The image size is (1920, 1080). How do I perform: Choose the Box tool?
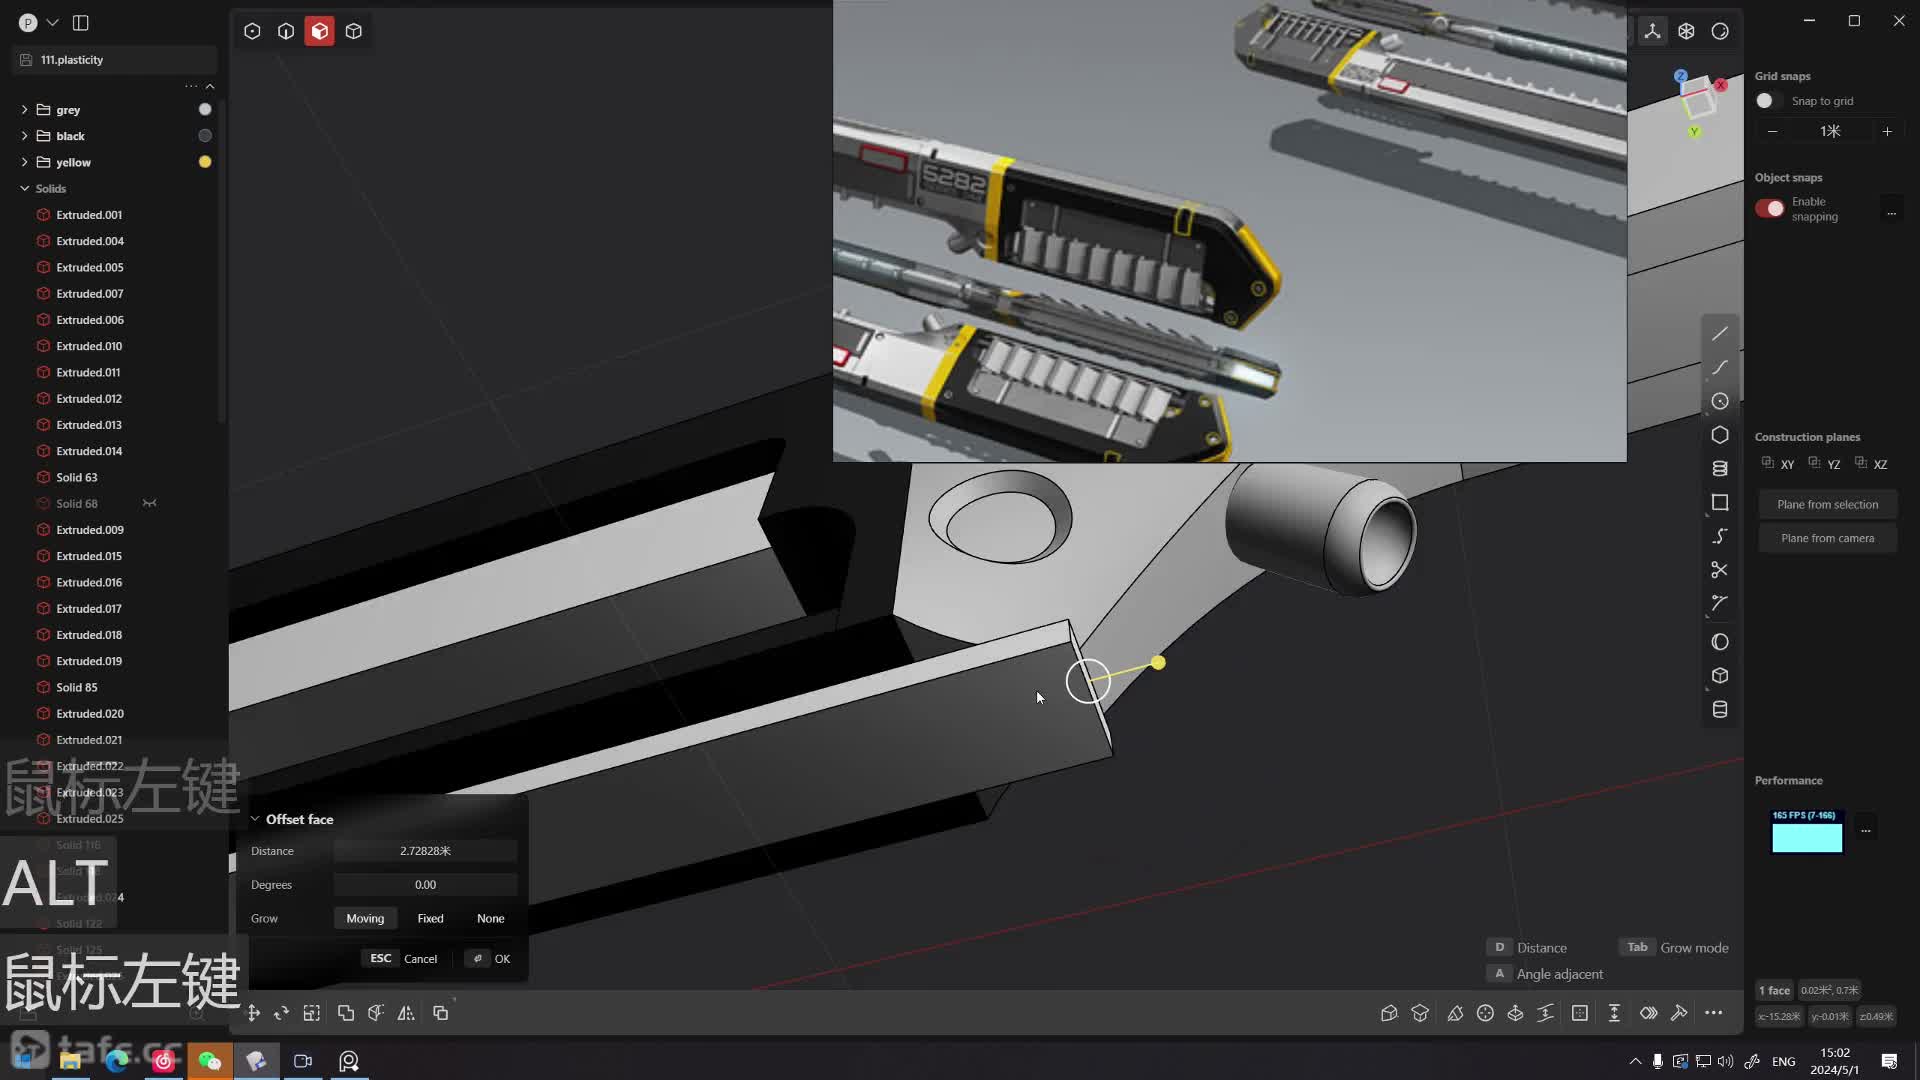(1720, 676)
